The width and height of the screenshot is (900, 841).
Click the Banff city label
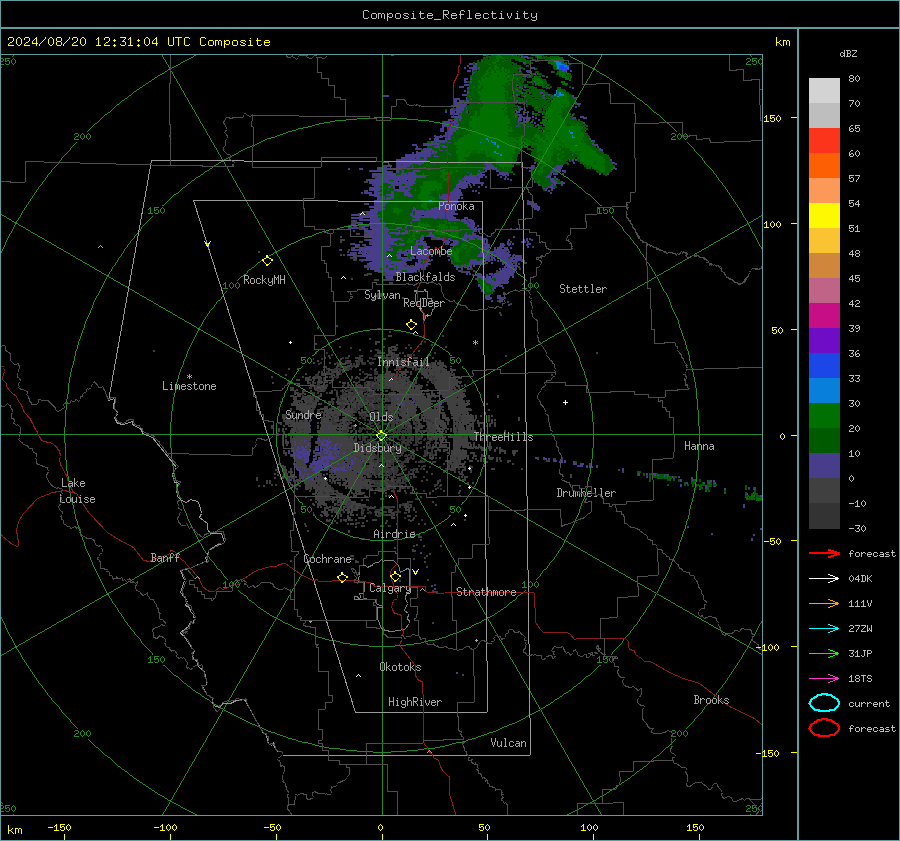165,558
